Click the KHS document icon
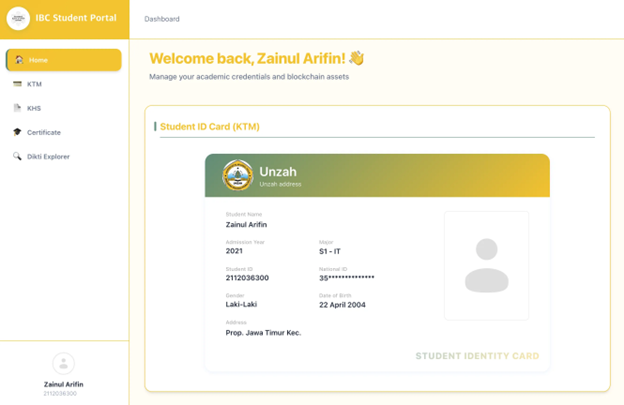The width and height of the screenshot is (624, 405). [x=17, y=108]
